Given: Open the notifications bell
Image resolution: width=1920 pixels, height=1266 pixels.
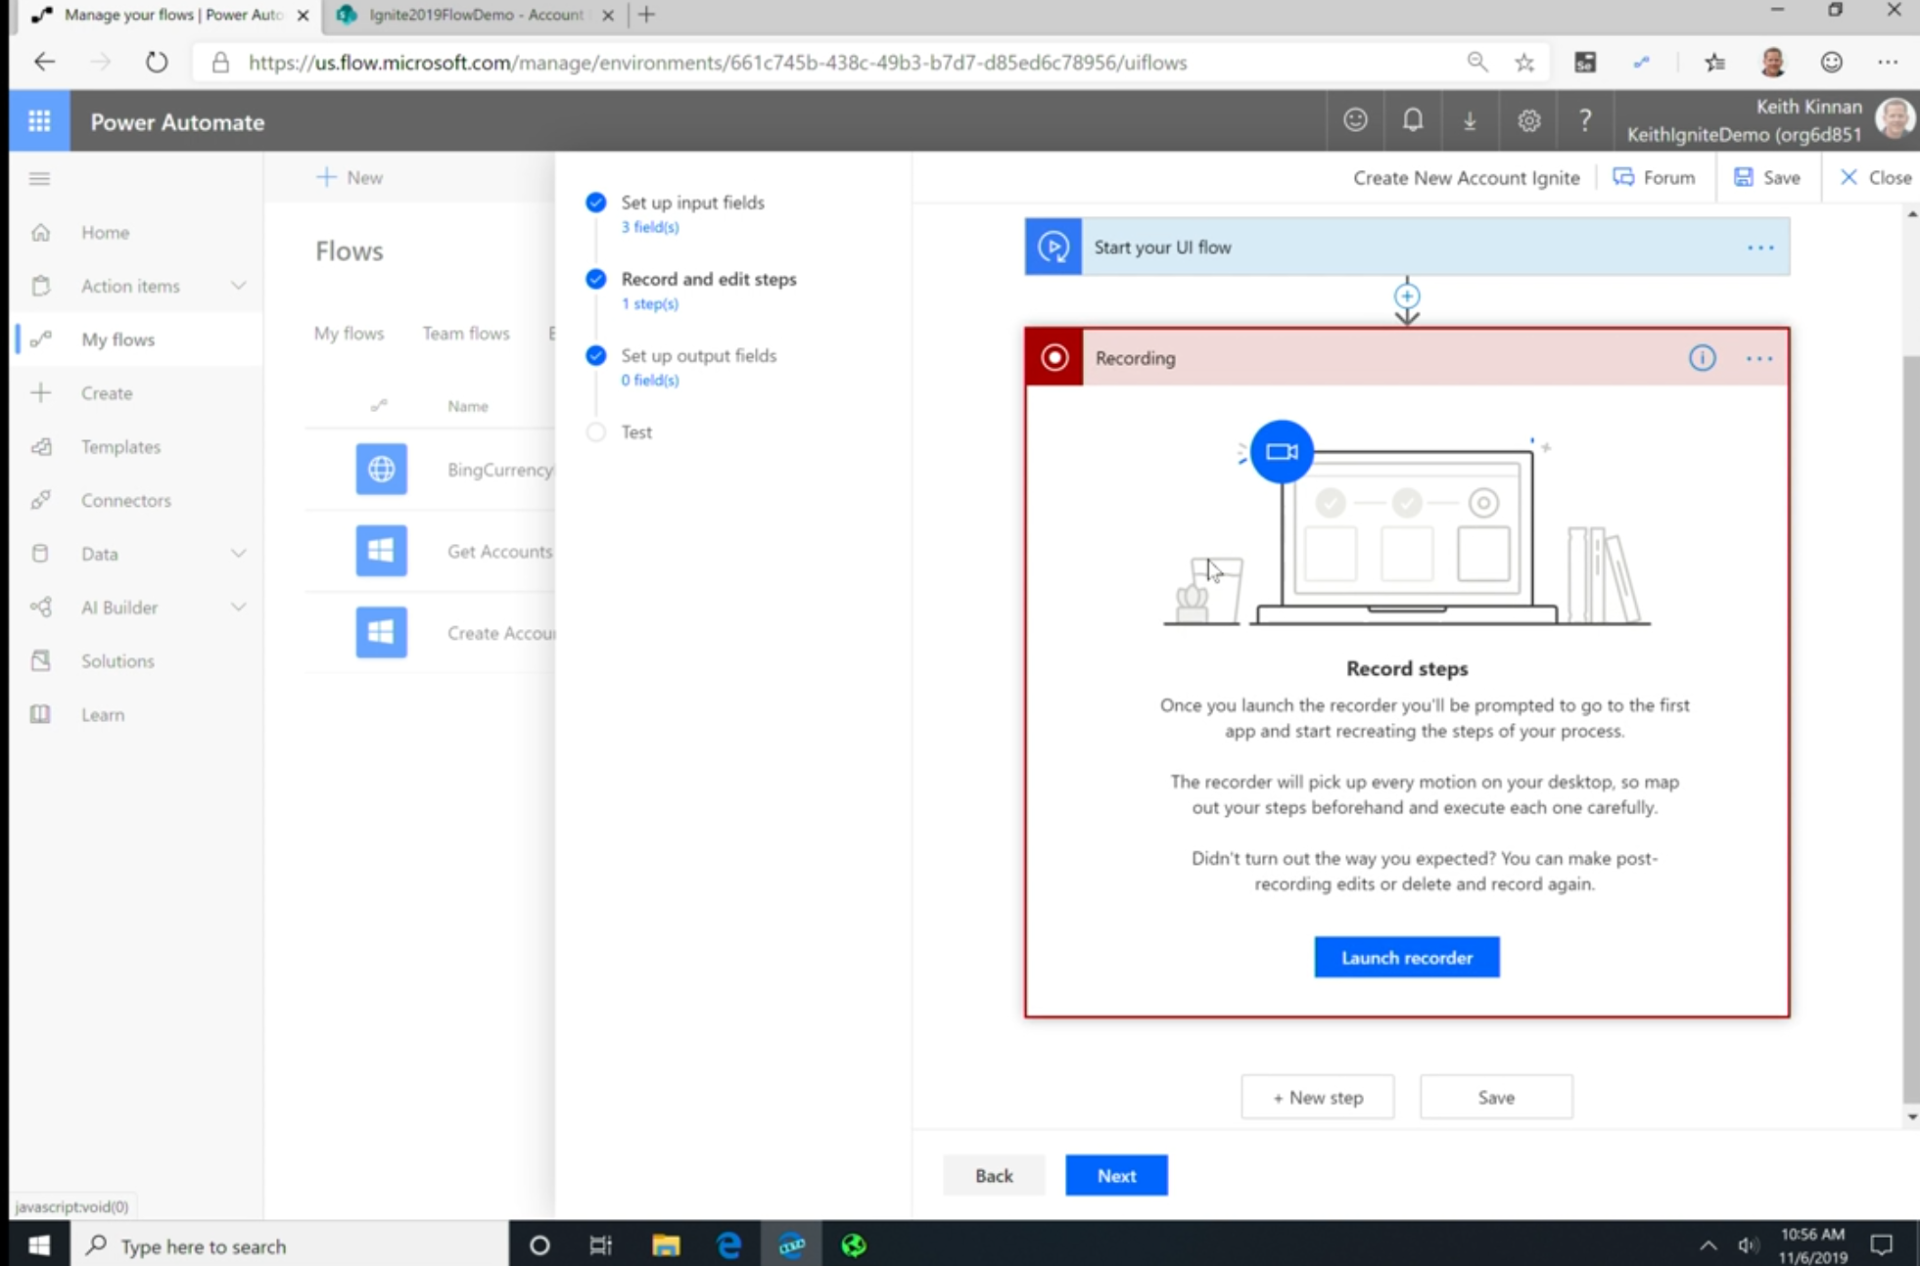Looking at the screenshot, I should point(1412,121).
